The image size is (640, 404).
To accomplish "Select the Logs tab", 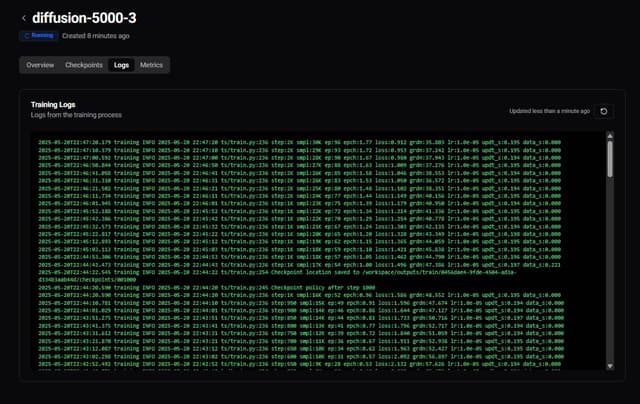I will point(121,65).
